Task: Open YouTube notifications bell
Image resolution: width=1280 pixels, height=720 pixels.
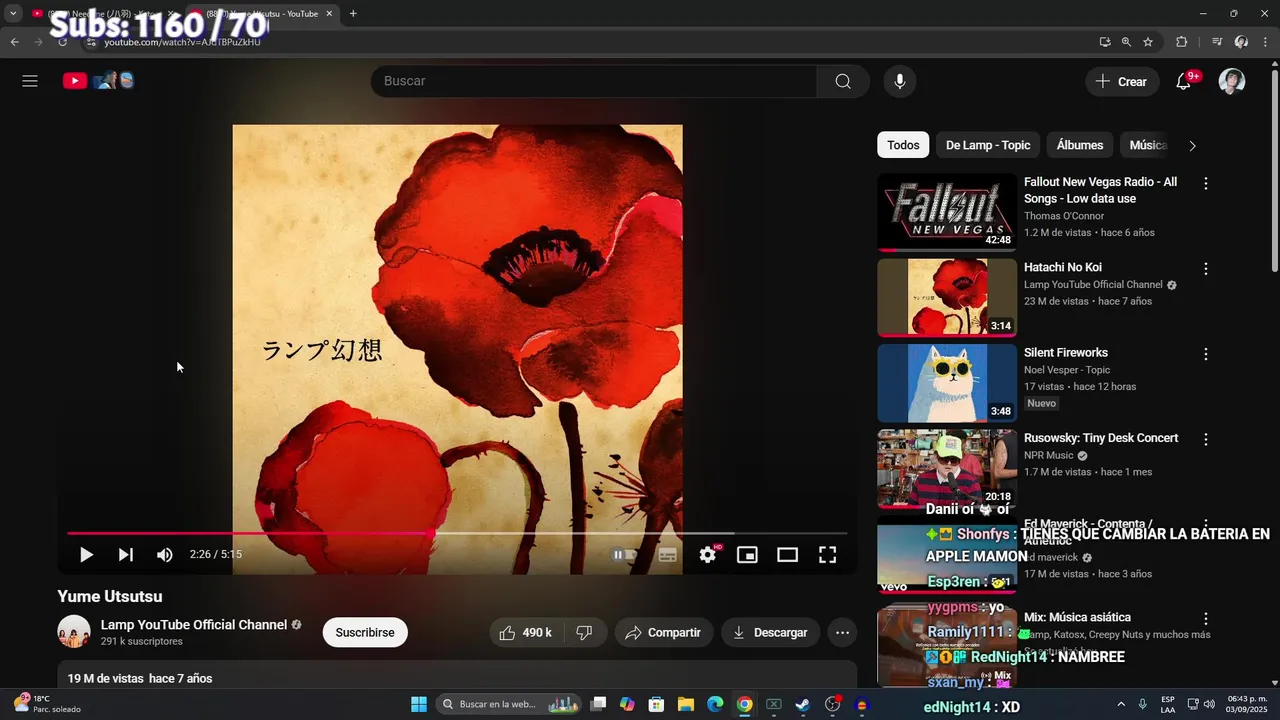Action: point(1184,81)
